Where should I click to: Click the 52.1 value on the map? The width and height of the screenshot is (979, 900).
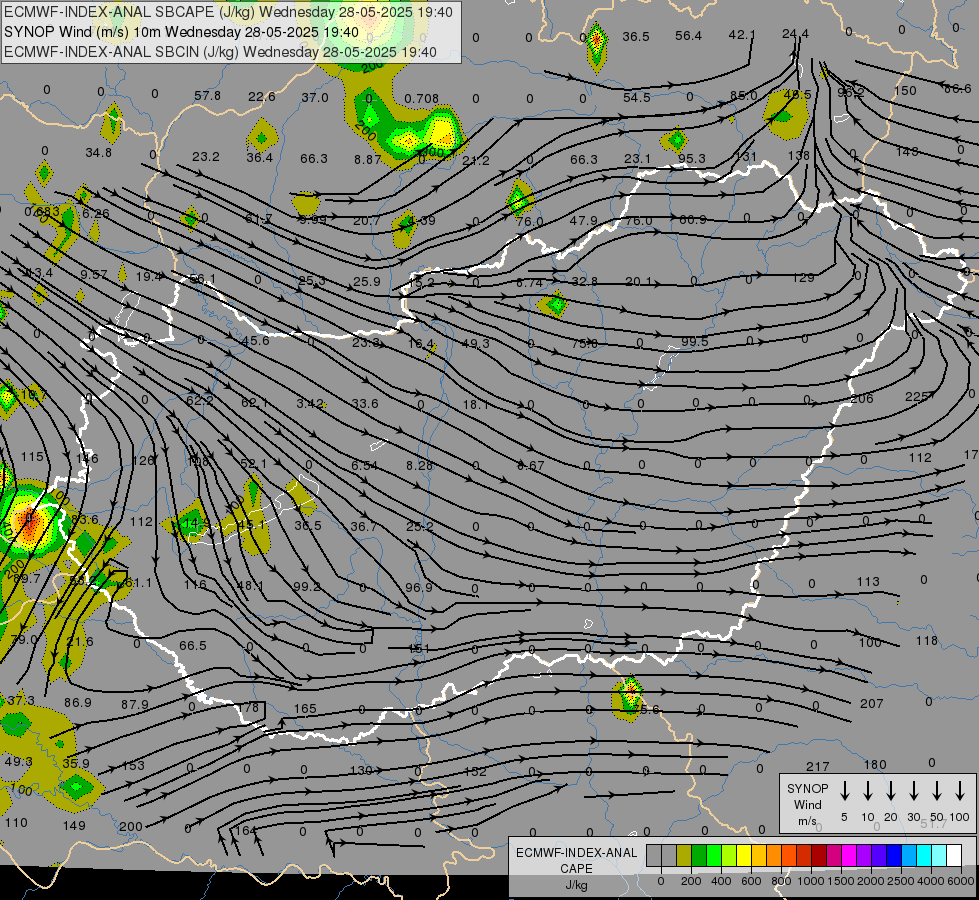pyautogui.click(x=253, y=463)
